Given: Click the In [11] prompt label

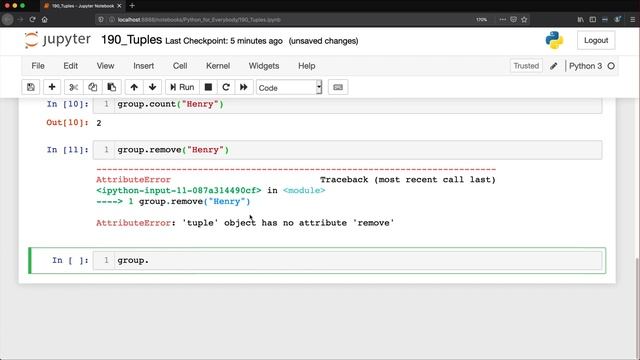Looking at the screenshot, I should [67, 150].
